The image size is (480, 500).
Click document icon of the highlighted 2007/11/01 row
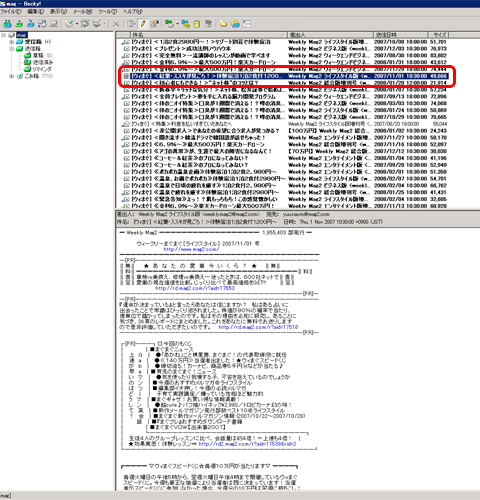click(126, 76)
